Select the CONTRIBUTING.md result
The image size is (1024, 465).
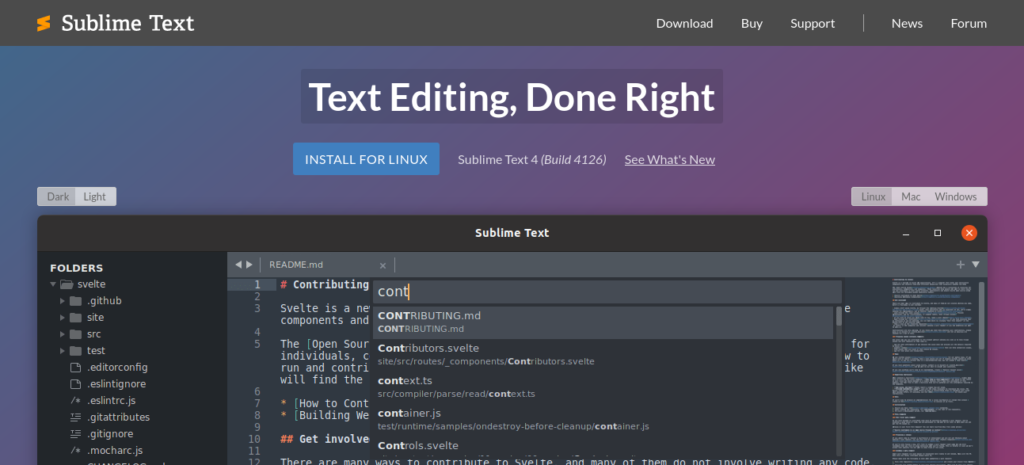603,322
